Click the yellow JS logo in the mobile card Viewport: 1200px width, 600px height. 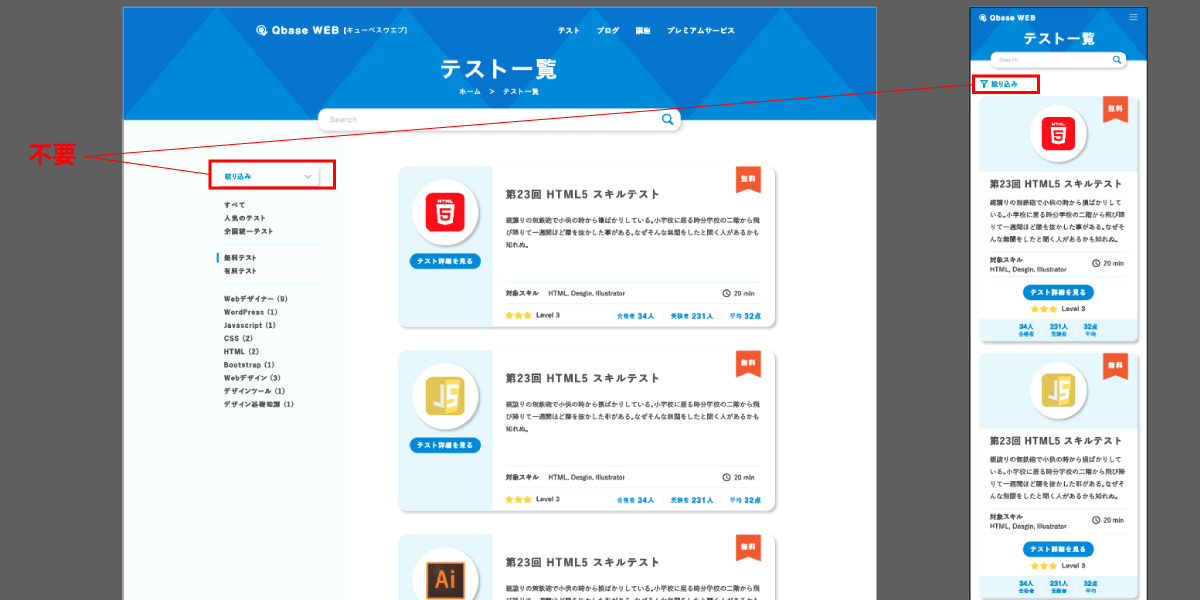[x=1058, y=391]
